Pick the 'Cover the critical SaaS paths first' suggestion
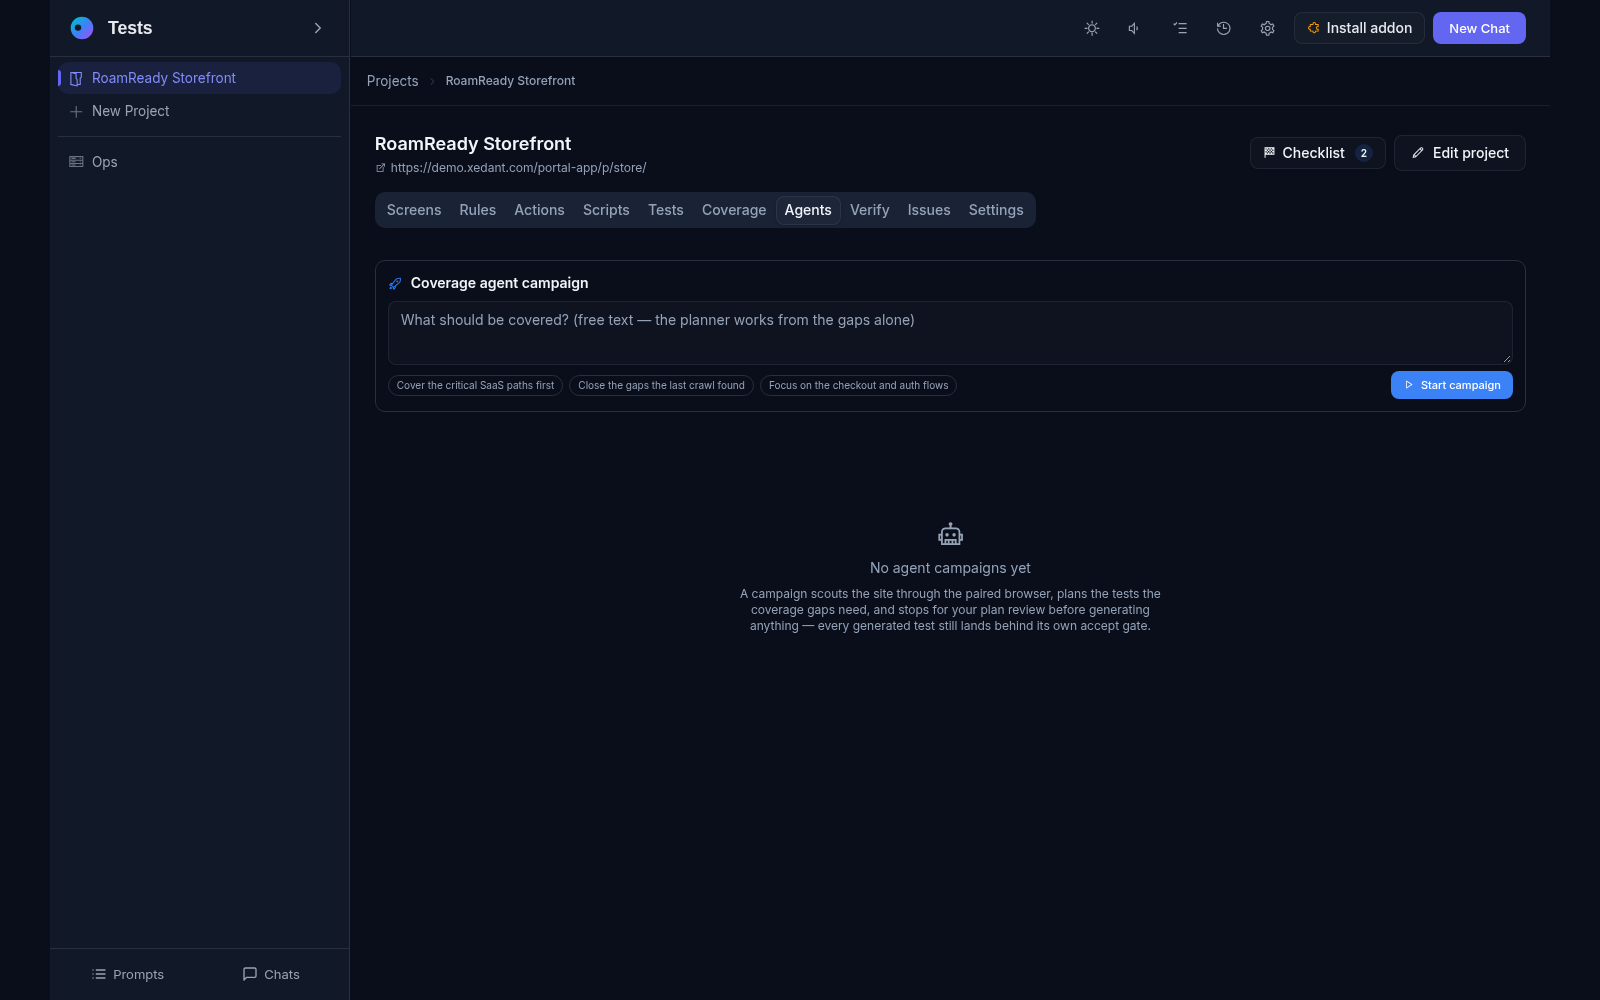Screen dimensions: 1600x1000 point(475,385)
